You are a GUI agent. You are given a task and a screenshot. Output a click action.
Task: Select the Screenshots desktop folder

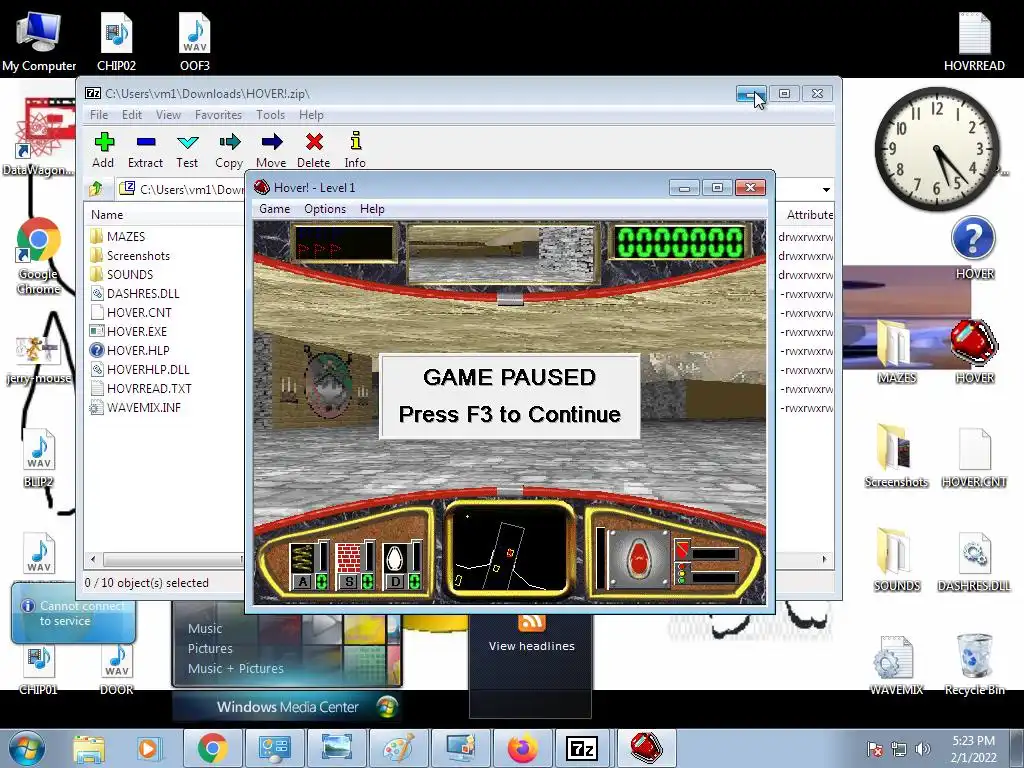point(897,456)
